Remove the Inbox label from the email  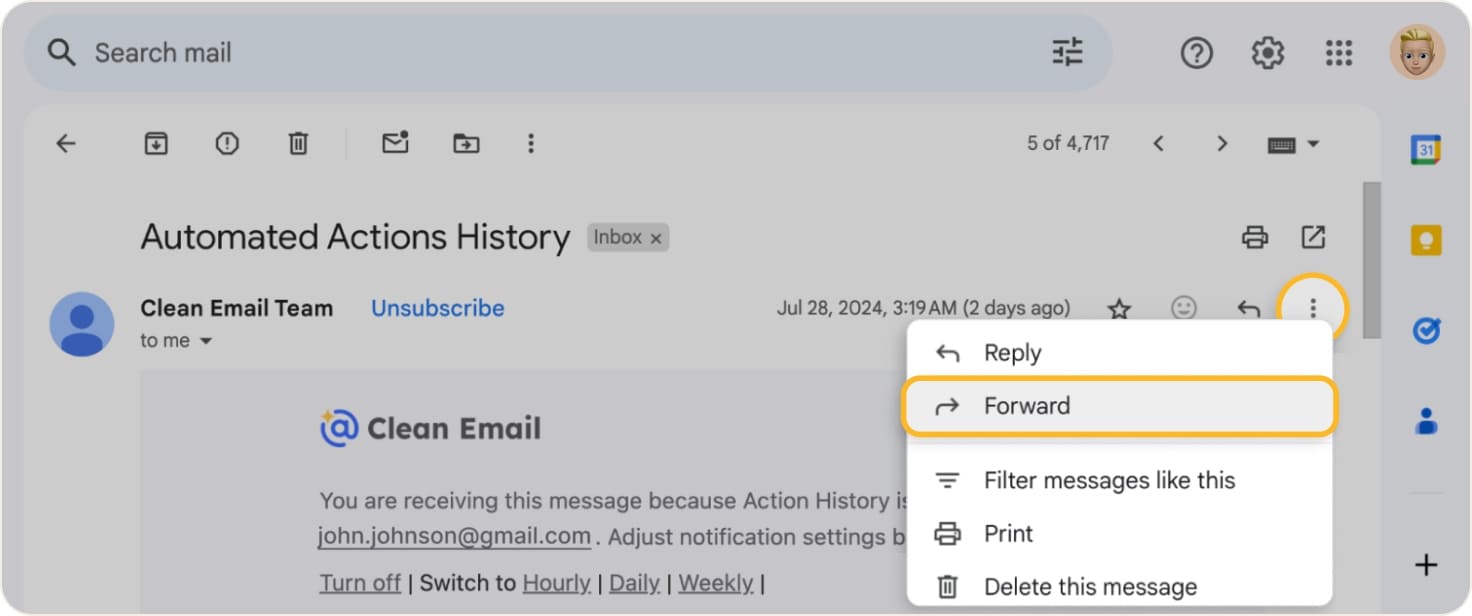pos(656,238)
